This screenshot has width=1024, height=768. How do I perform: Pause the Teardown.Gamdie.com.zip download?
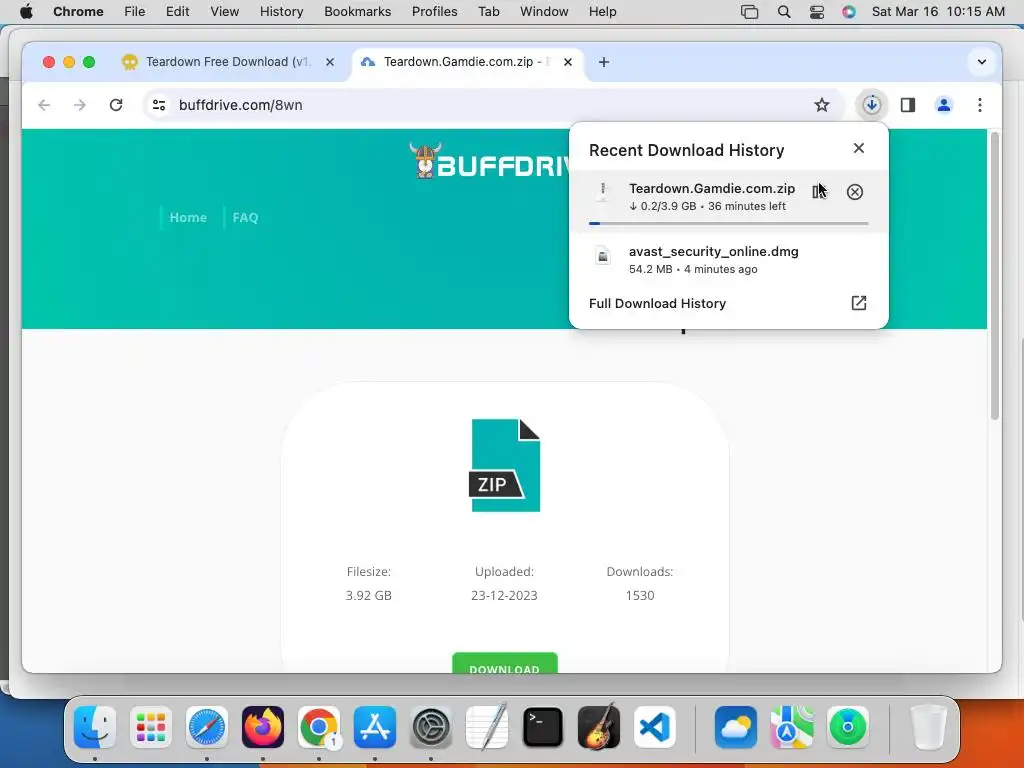tap(817, 192)
